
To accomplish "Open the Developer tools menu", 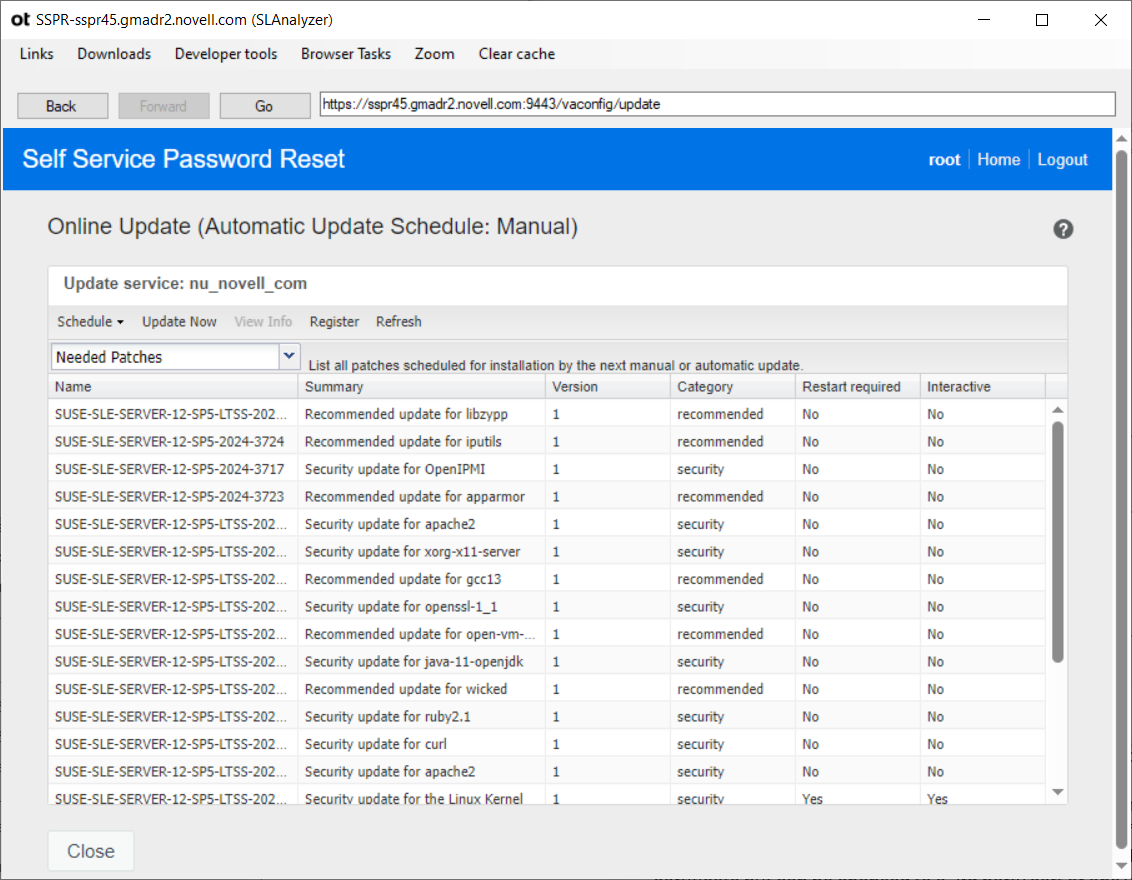I will pyautogui.click(x=226, y=54).
